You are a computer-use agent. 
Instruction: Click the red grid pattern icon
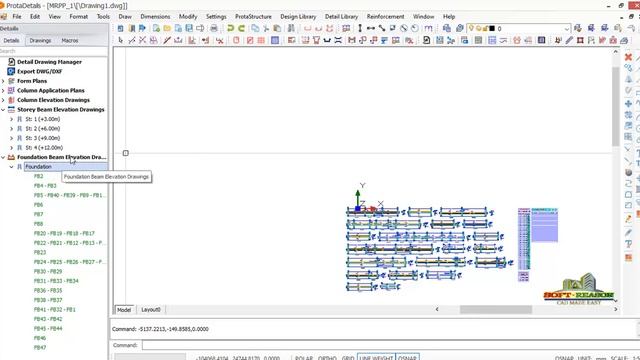pos(261,40)
